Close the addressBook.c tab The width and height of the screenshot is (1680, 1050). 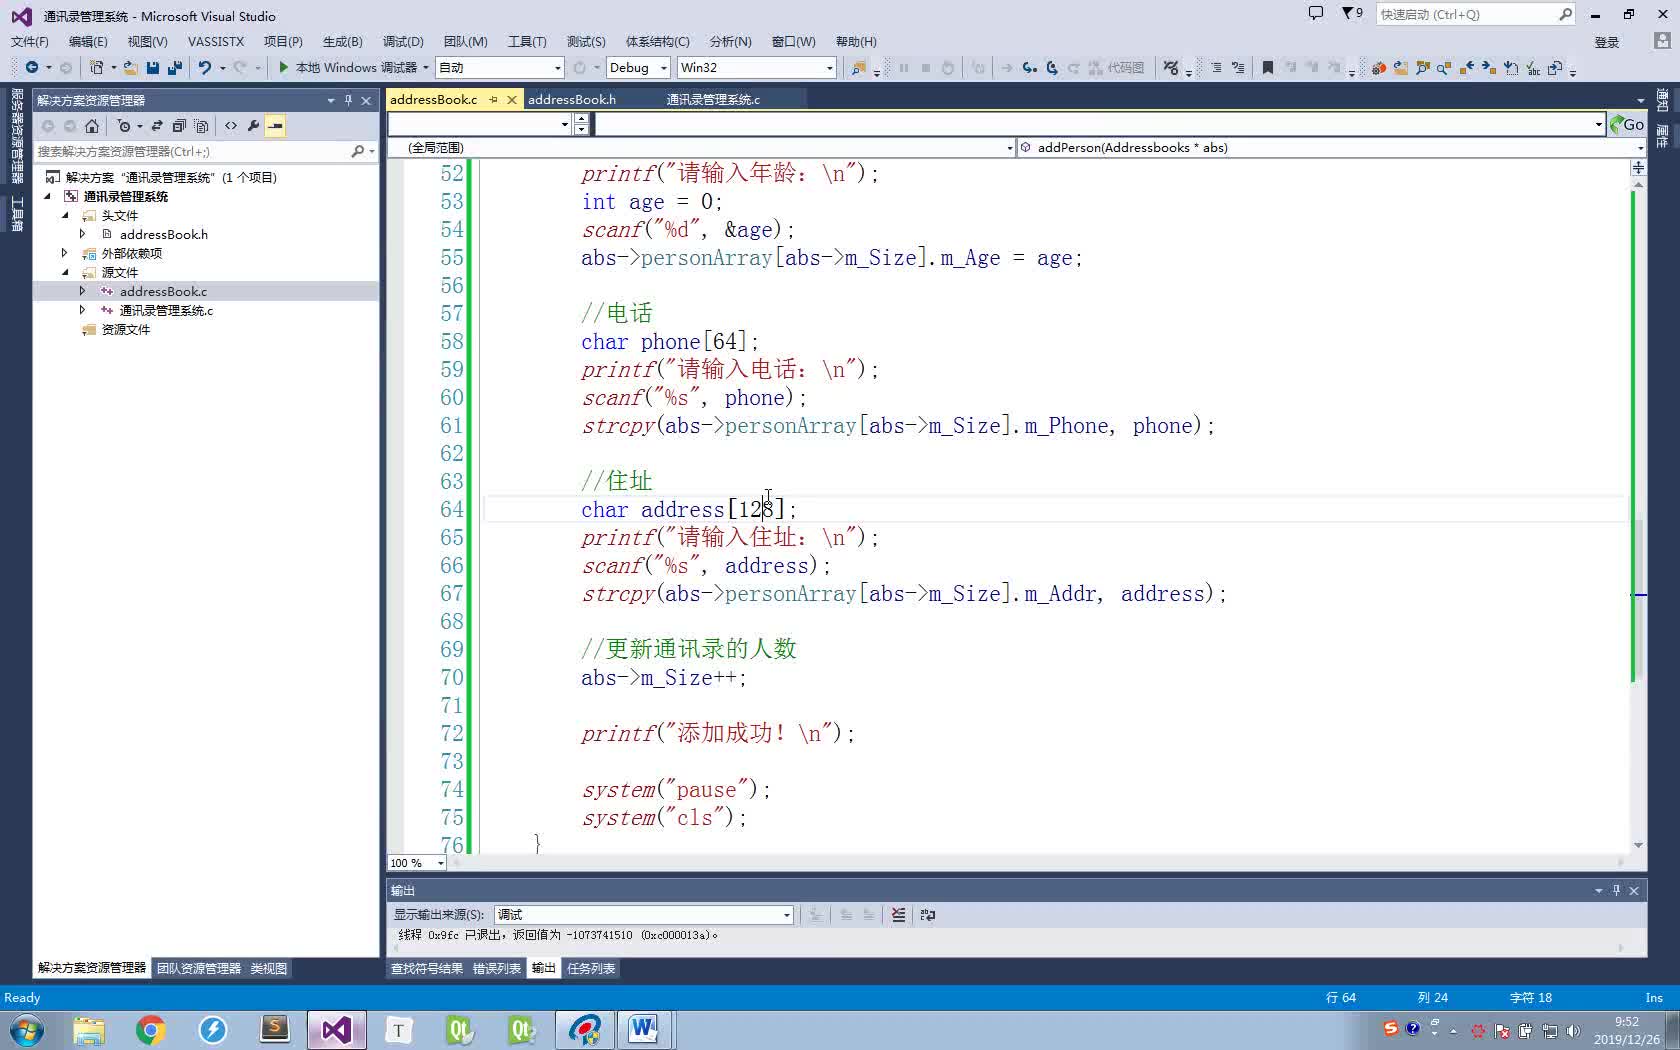coord(512,99)
